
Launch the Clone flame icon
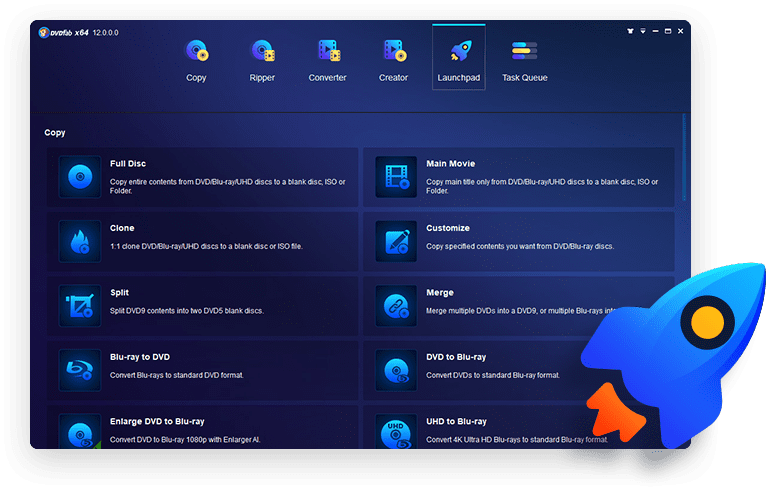tap(80, 241)
